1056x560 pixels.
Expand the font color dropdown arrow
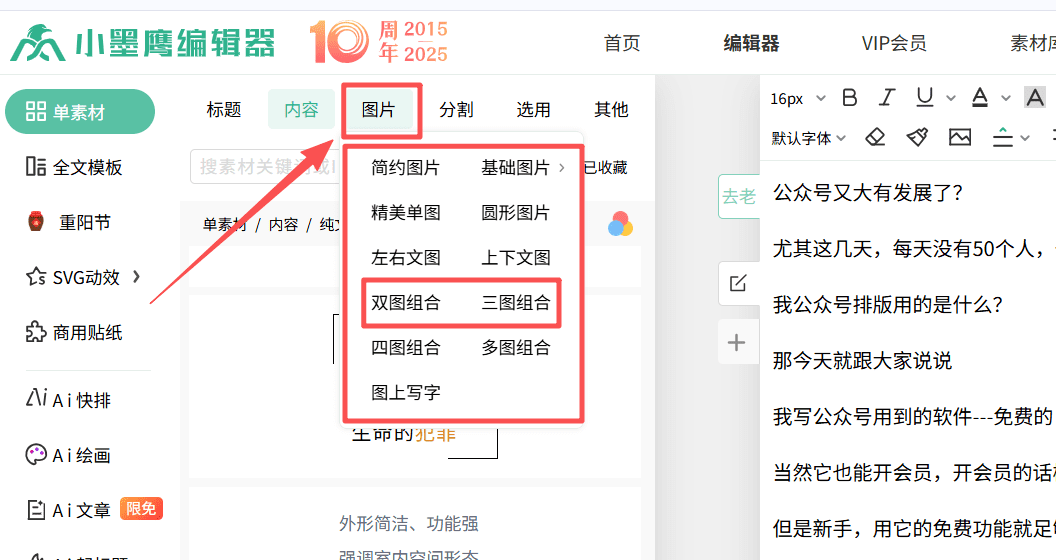tap(1005, 99)
